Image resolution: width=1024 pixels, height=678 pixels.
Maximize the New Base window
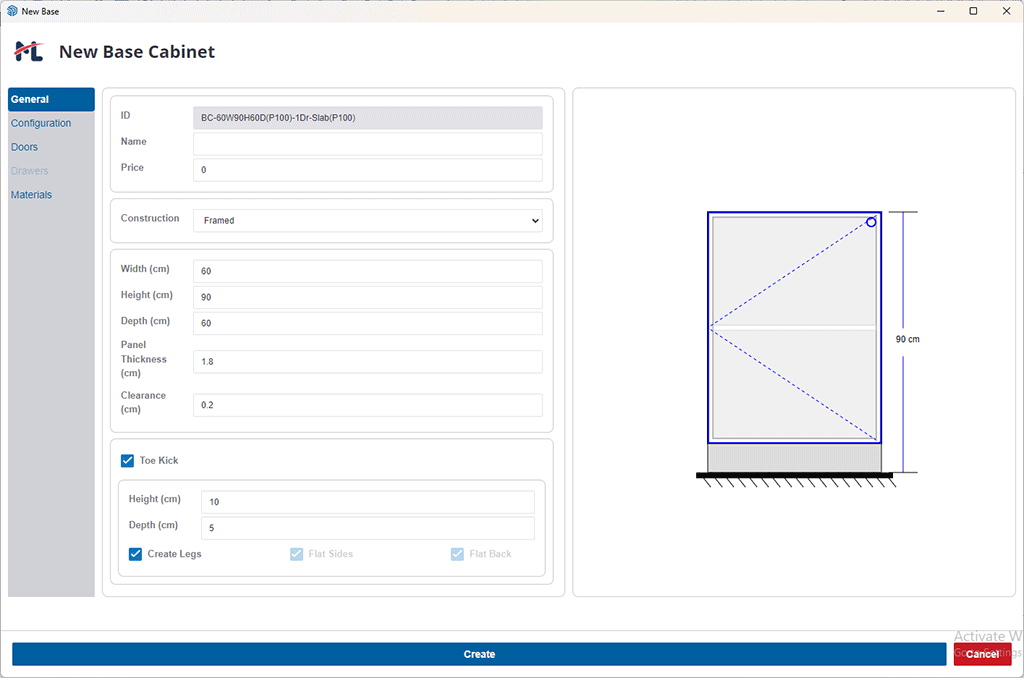[x=973, y=11]
